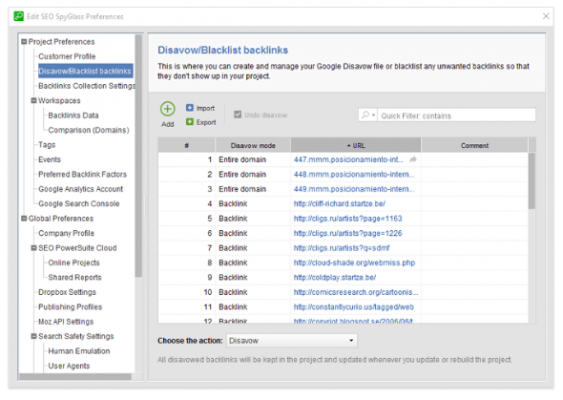
Task: Open the Choose the action dropdown
Action: pyautogui.click(x=292, y=340)
